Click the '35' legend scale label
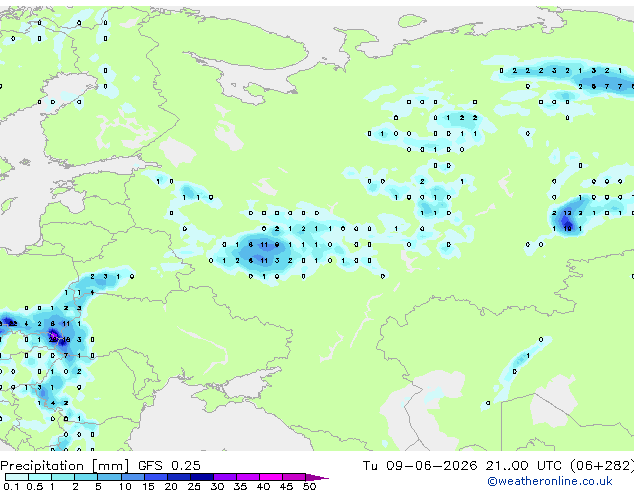The image size is (634, 490). (240, 486)
